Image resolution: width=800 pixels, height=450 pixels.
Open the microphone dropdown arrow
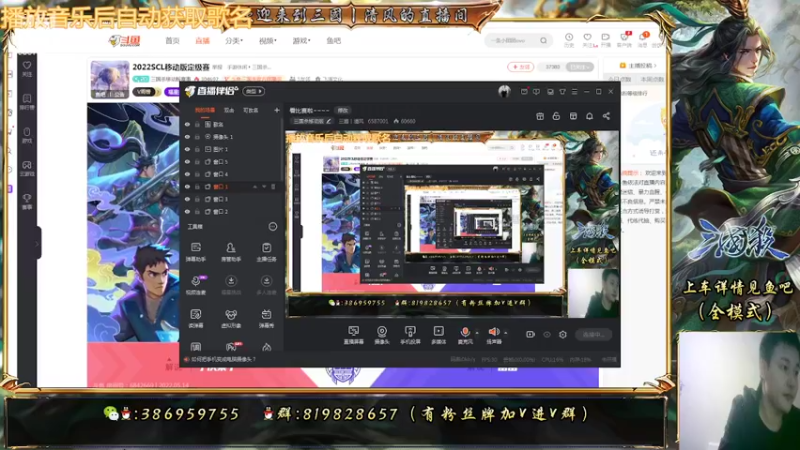point(477,333)
